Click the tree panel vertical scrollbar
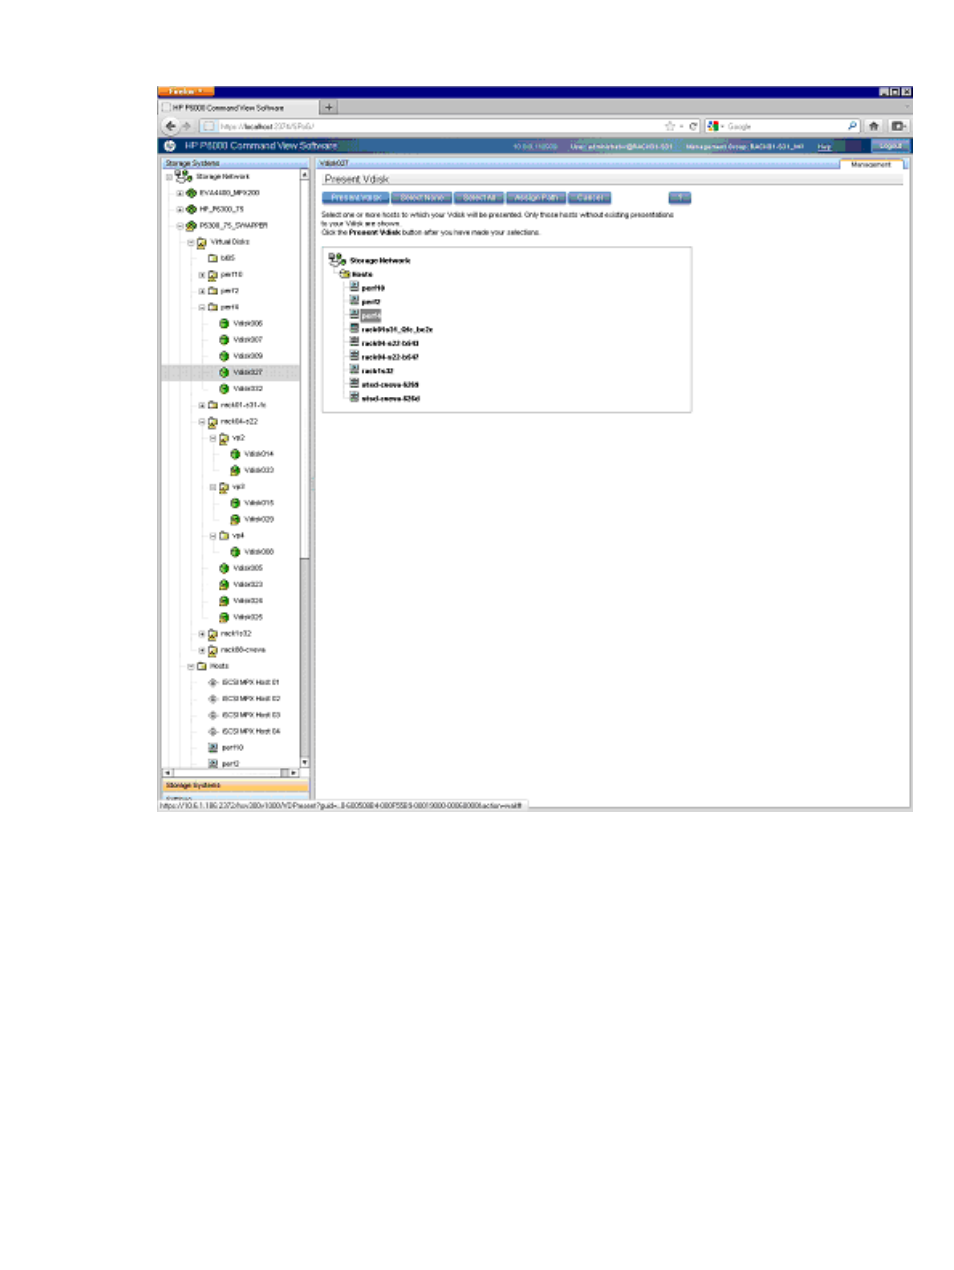Screen dimensions: 954x1270 [305, 468]
